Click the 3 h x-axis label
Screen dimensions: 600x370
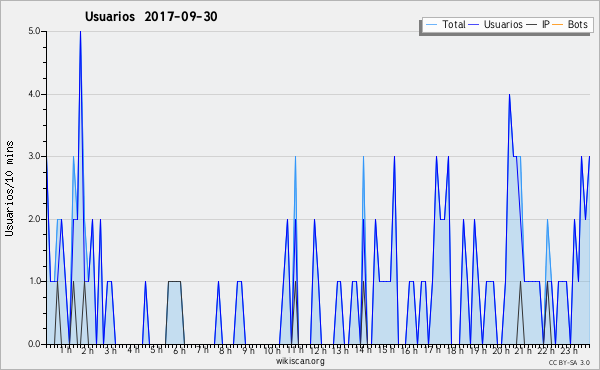pos(111,350)
